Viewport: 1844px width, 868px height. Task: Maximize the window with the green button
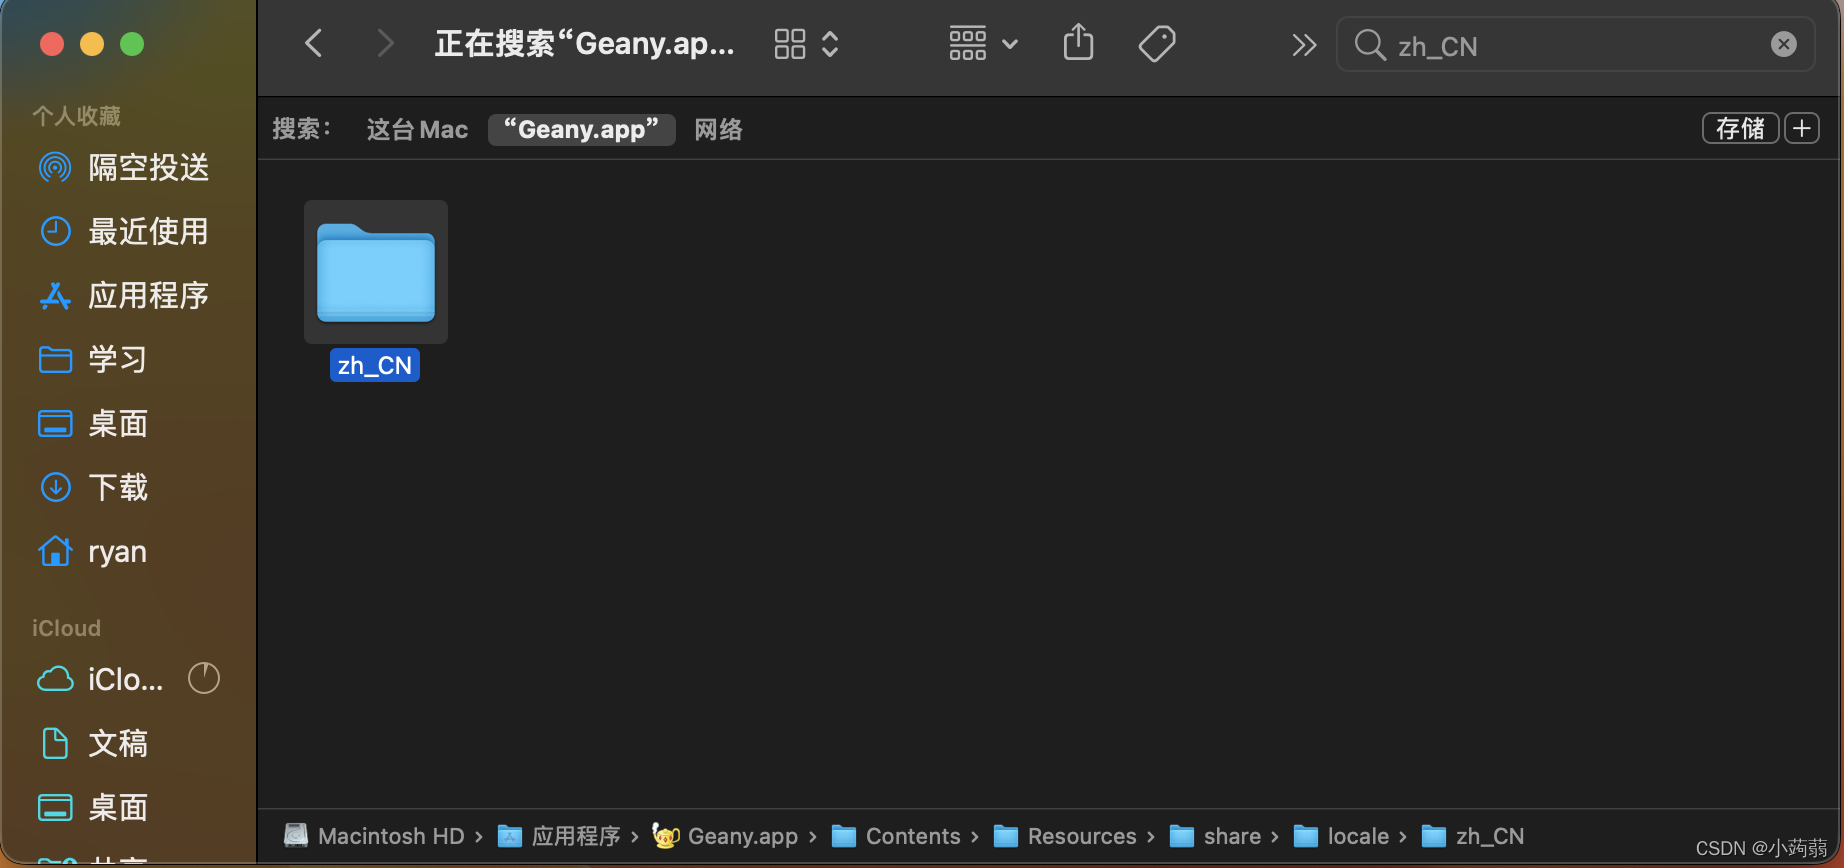[x=132, y=44]
